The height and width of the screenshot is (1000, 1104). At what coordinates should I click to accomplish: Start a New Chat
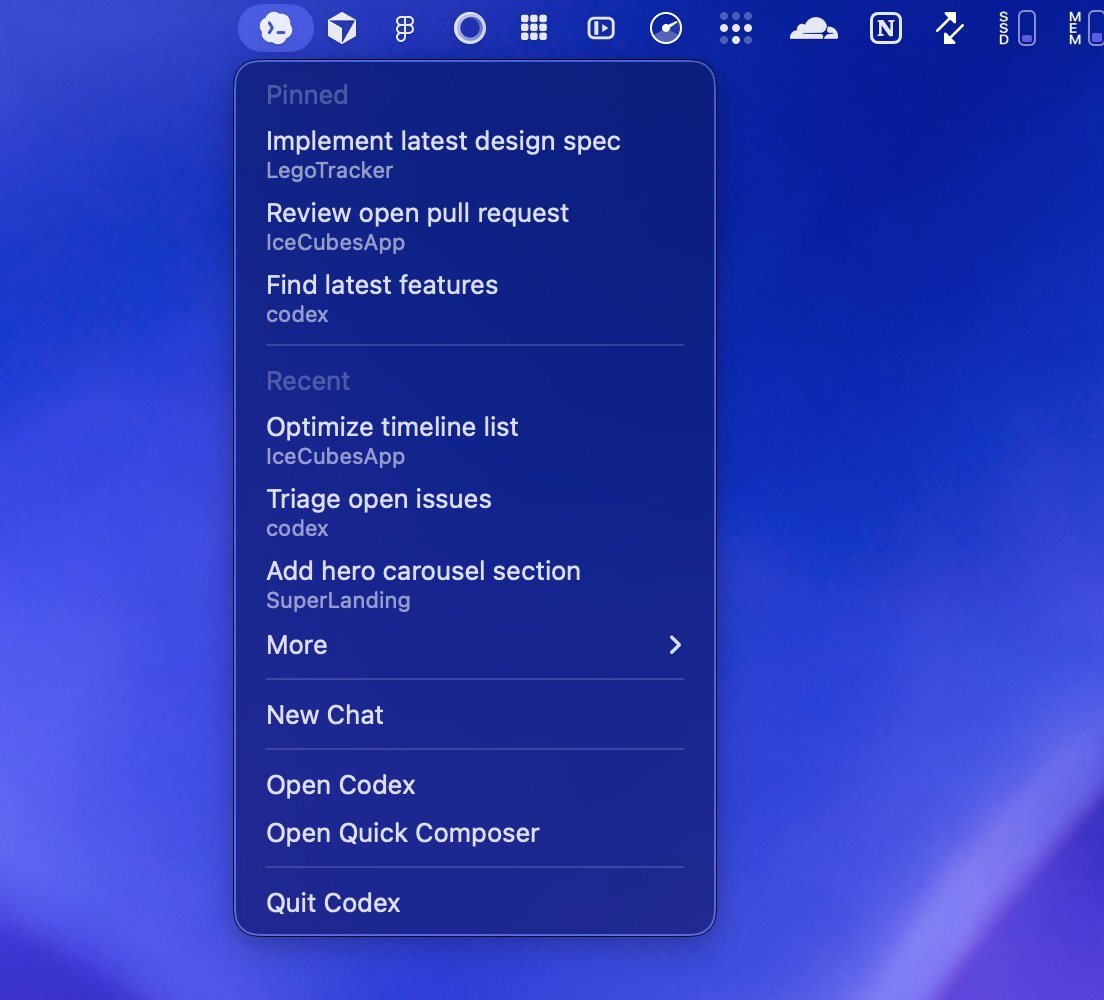click(475, 715)
